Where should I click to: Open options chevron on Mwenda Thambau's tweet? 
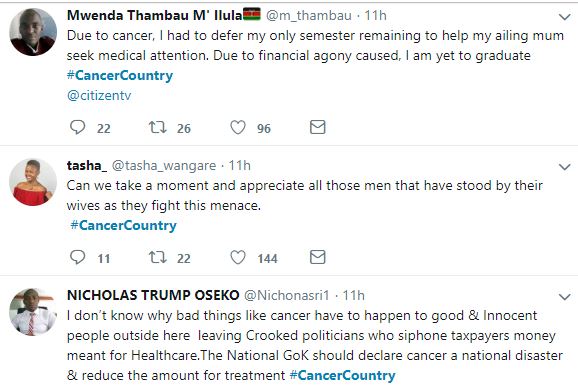click(565, 17)
